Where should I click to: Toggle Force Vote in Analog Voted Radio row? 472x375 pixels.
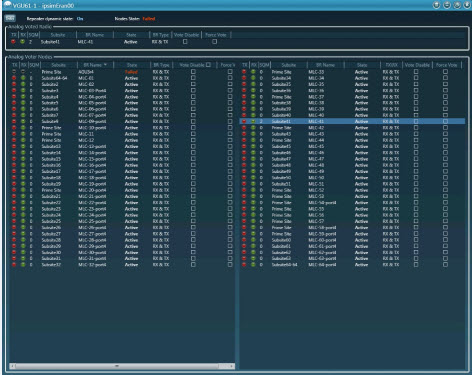click(214, 42)
